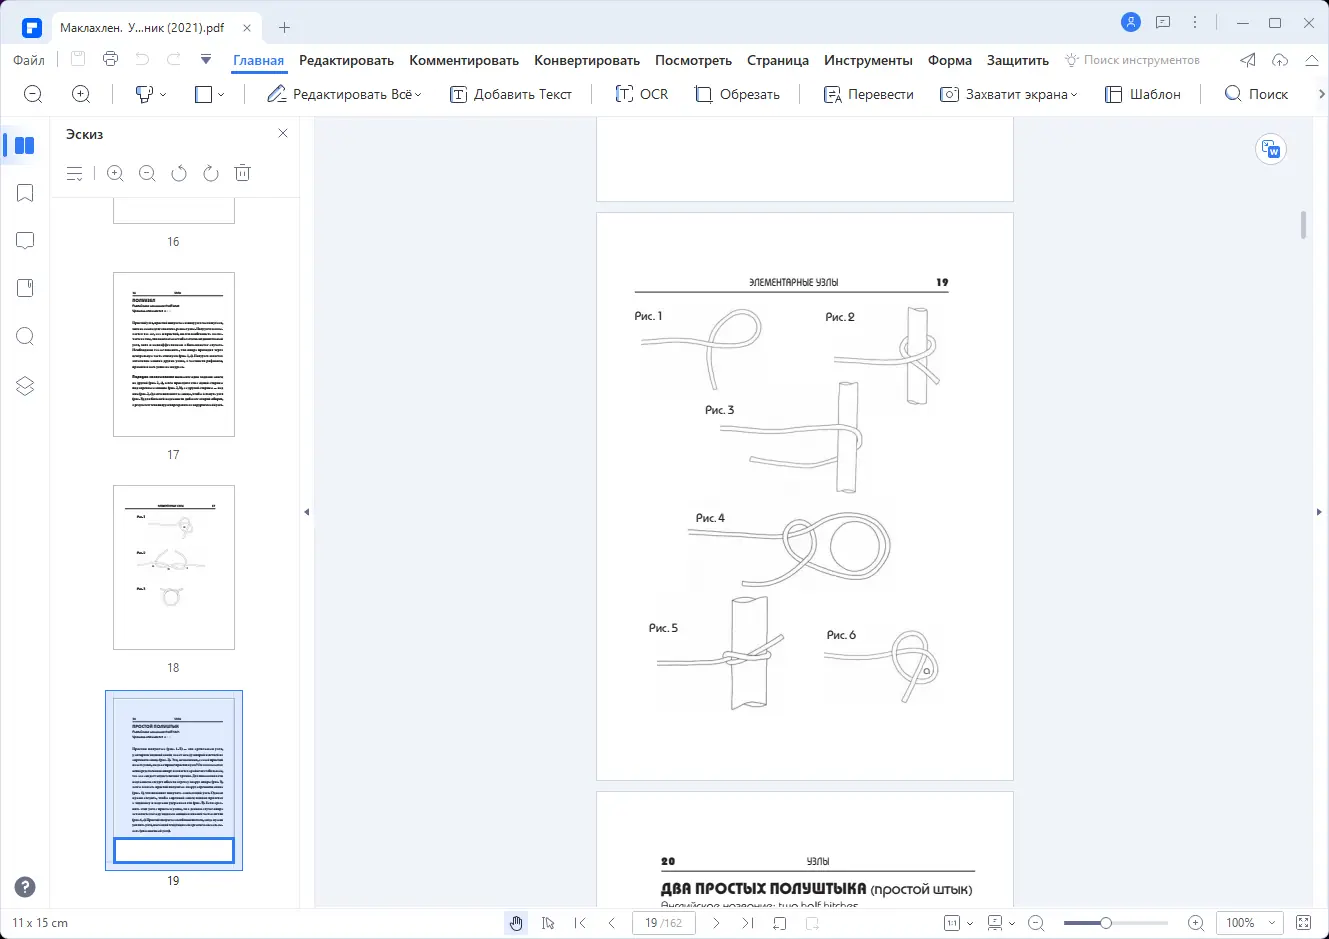Open the quick access toolbar dropdown arrow

point(206,59)
